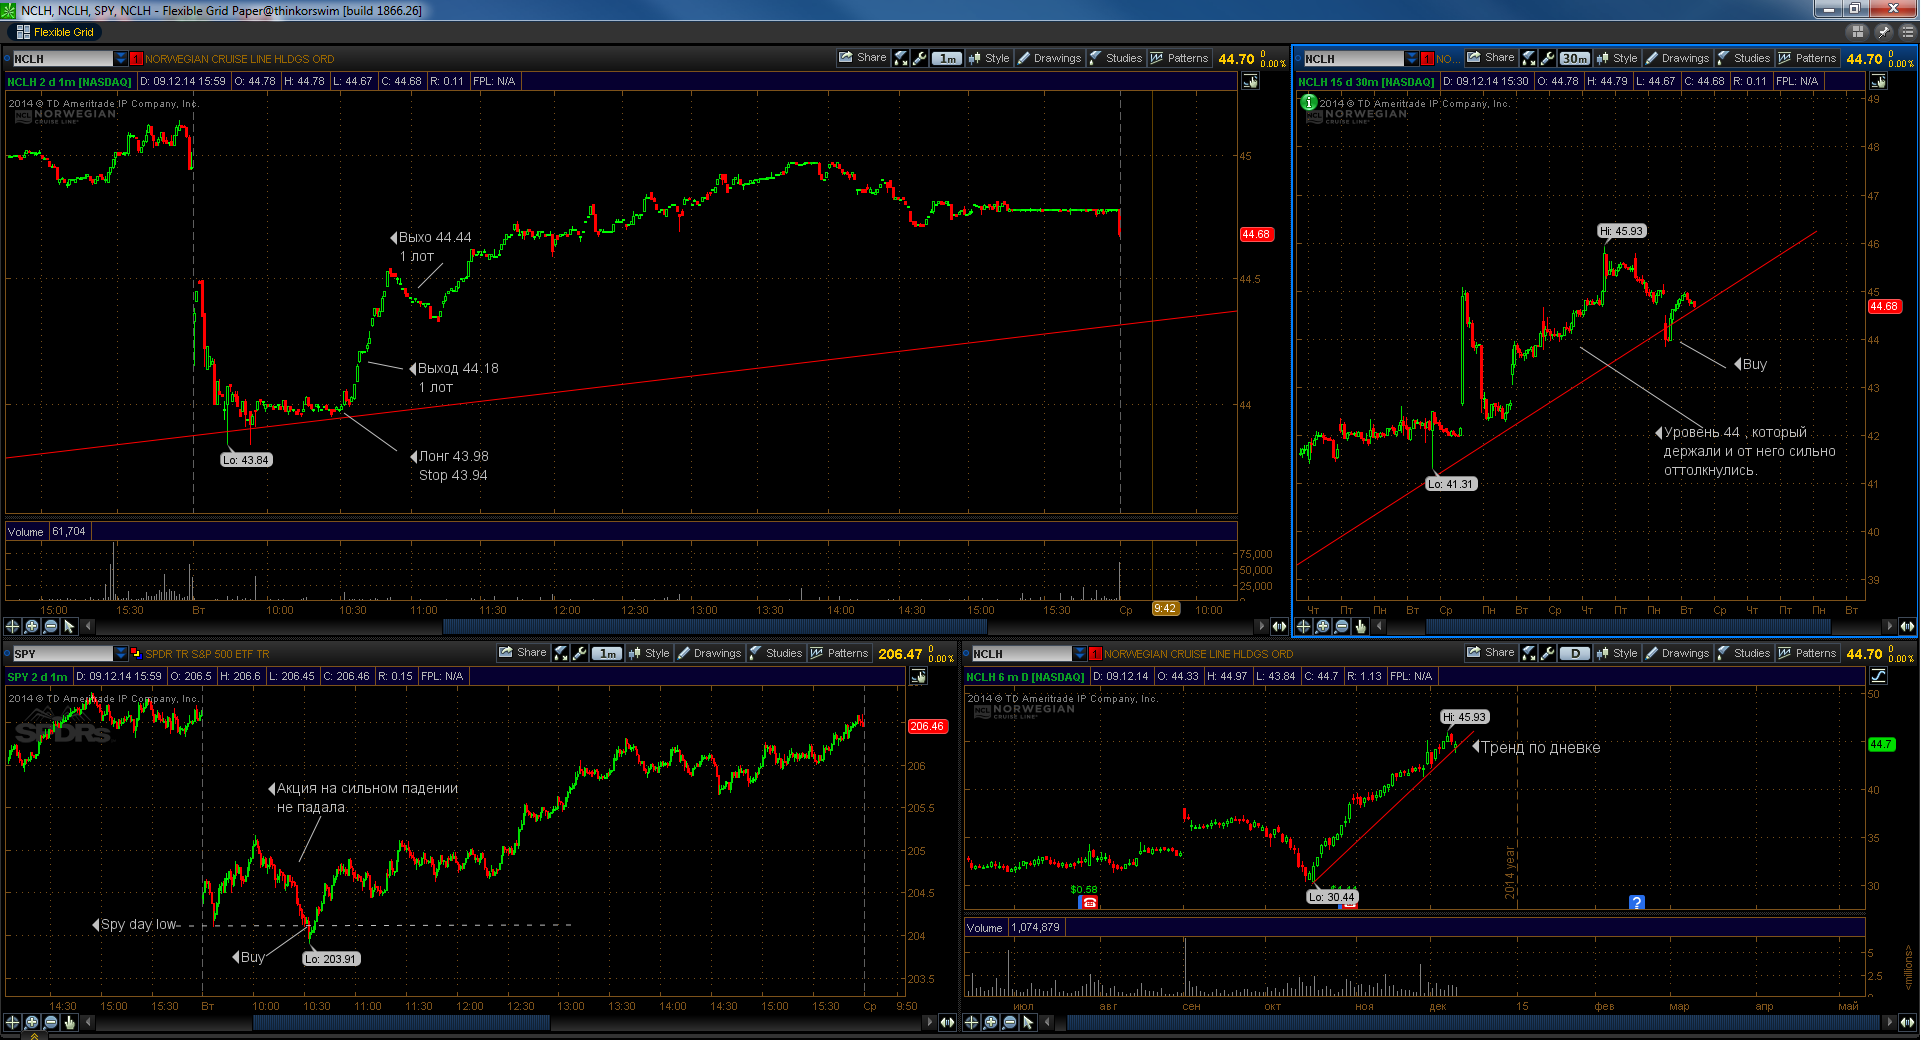Screen dimensions: 1924x1040
Task: Open the 30m timeframe selector of the top-right chart
Action: click(1574, 58)
